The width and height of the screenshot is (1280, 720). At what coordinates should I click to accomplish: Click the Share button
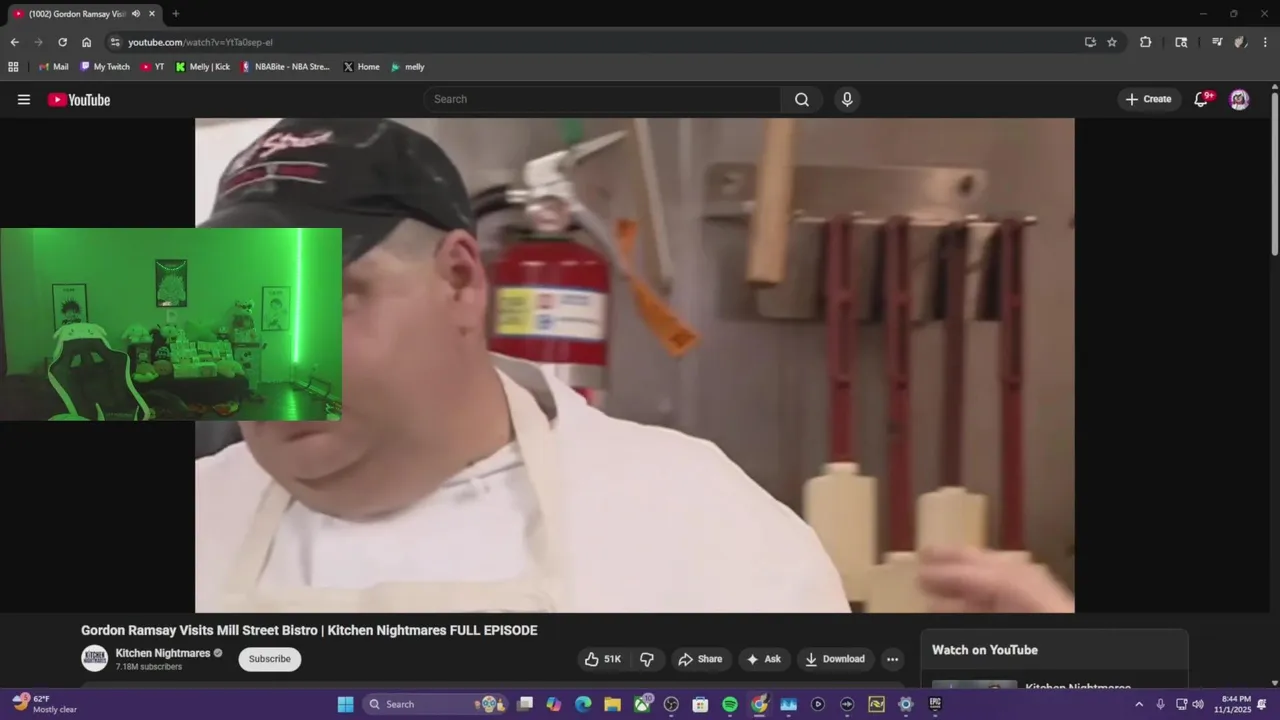point(700,659)
